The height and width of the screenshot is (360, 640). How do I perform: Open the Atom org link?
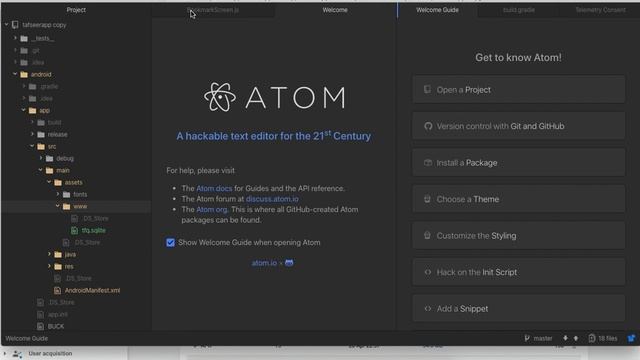(211, 209)
